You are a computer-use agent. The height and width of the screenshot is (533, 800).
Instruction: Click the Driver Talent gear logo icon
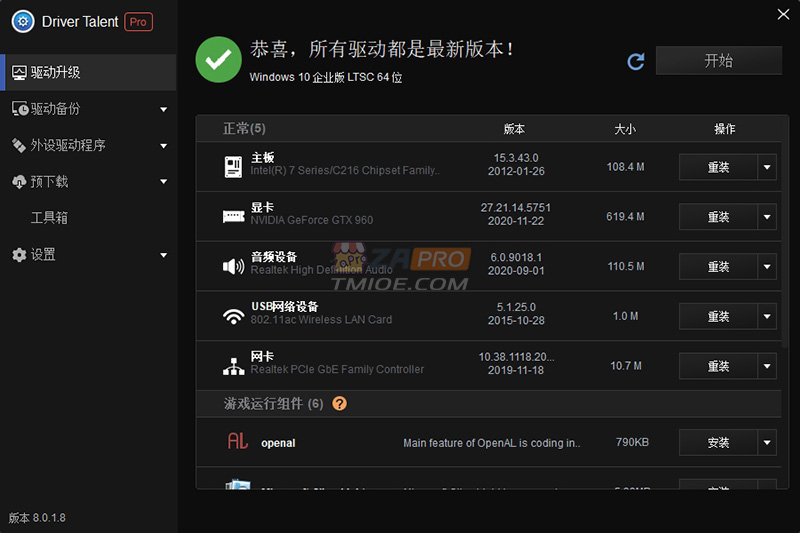click(22, 22)
